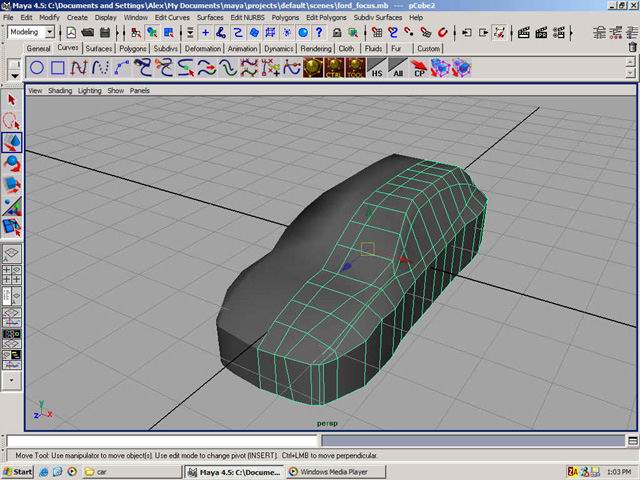Expand the panel layout arrow below the toolbox
640x480 pixels.
click(13, 380)
